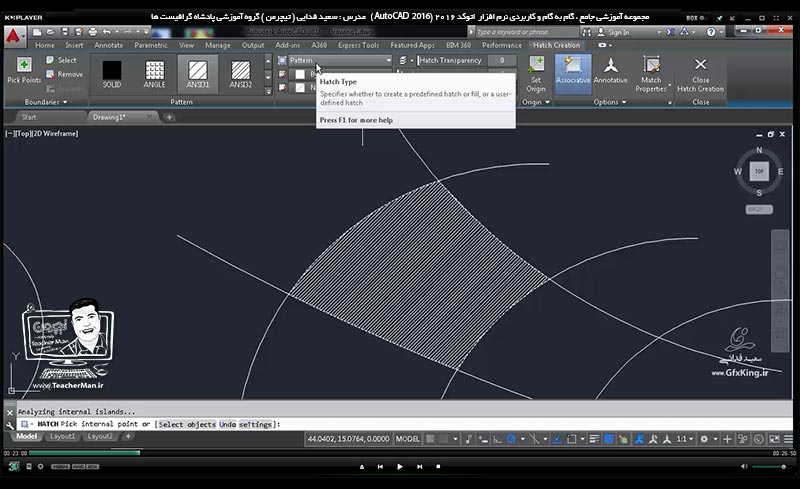Open the WCS coordinate system dropdown
Viewport: 800px width, 489px height.
point(759,209)
